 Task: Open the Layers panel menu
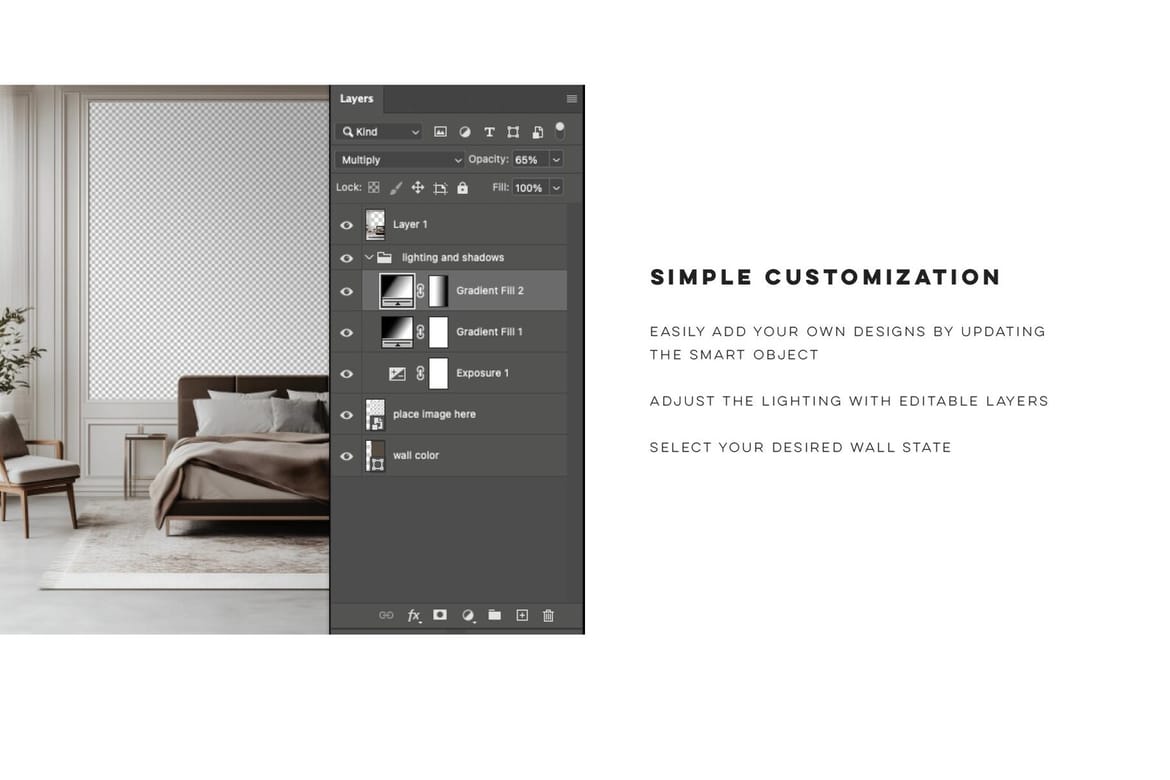click(x=572, y=99)
